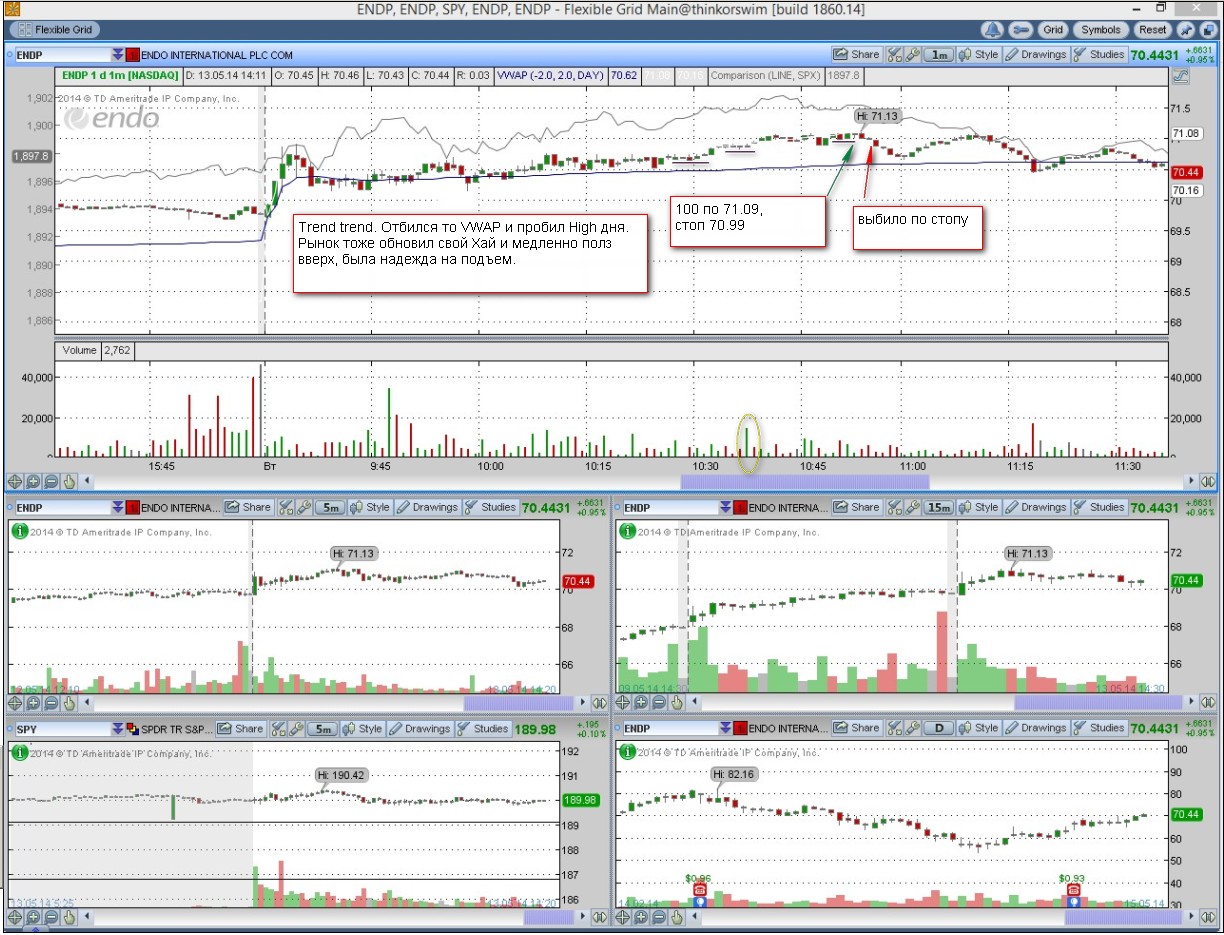Open Style menu on main 1m chart
The height and width of the screenshot is (935, 1224).
[x=979, y=55]
